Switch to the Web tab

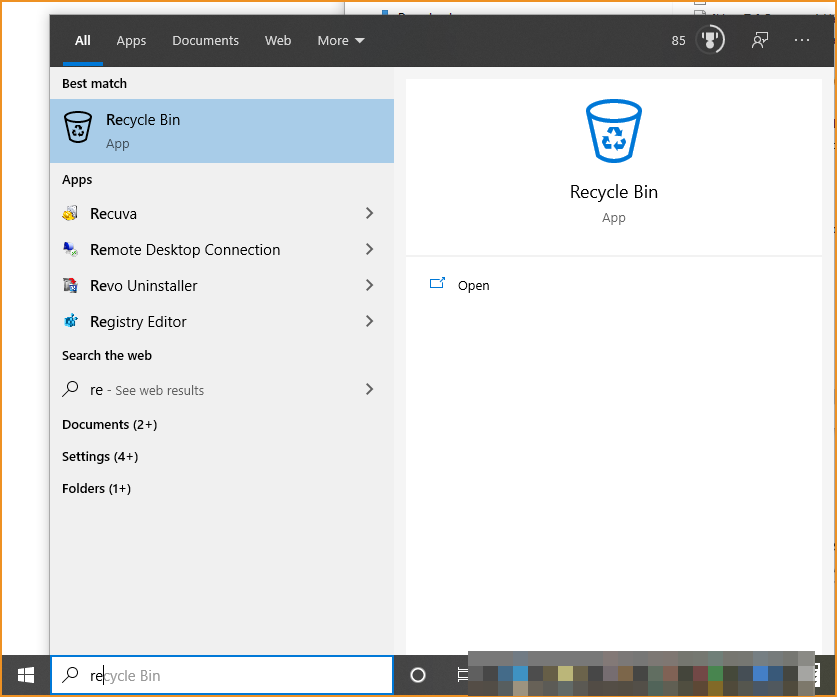pyautogui.click(x=278, y=41)
